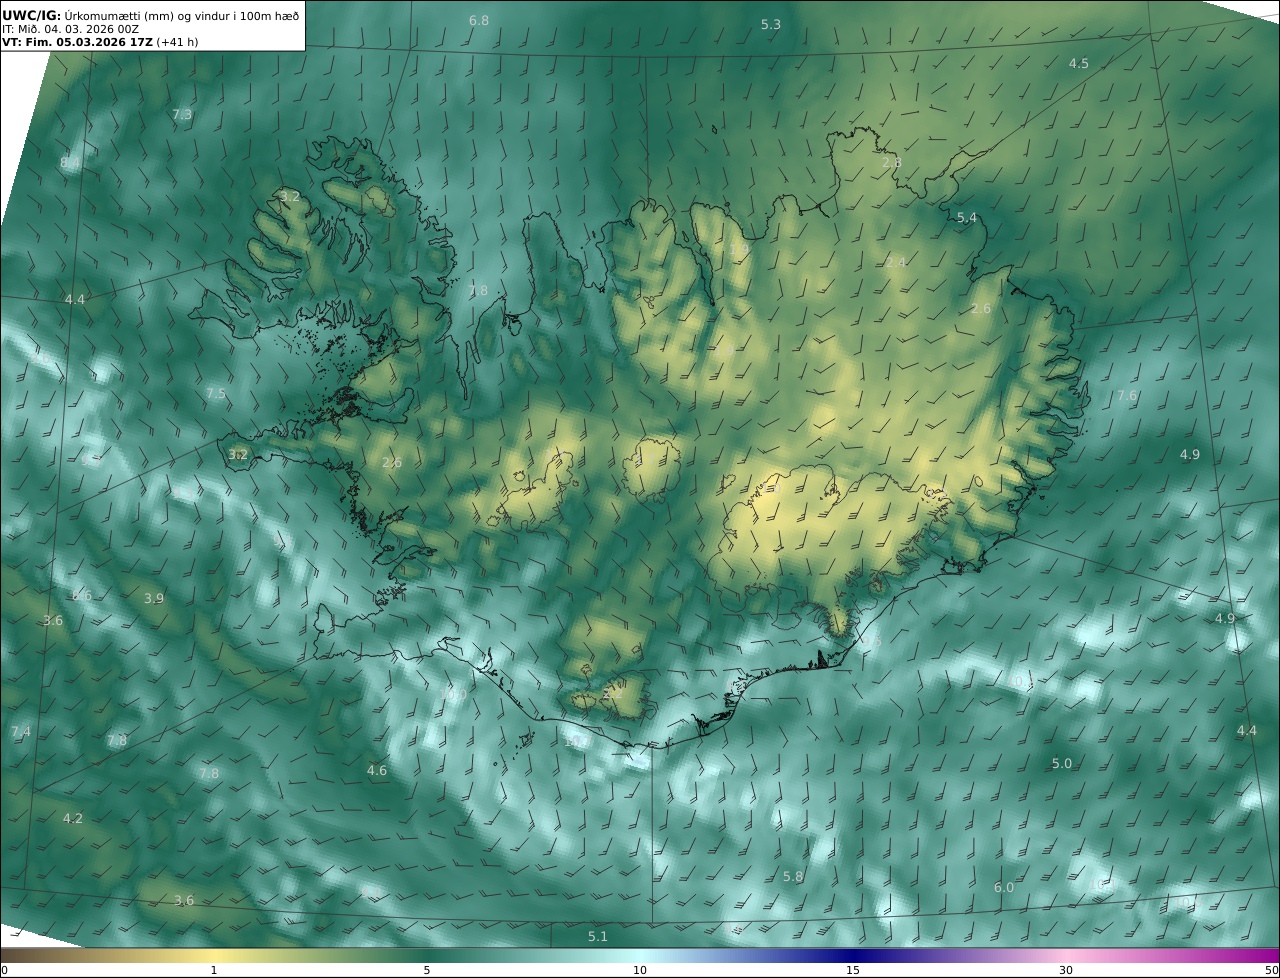Click the 5.4 value label on the map
This screenshot has height=978, width=1280.
click(x=967, y=218)
